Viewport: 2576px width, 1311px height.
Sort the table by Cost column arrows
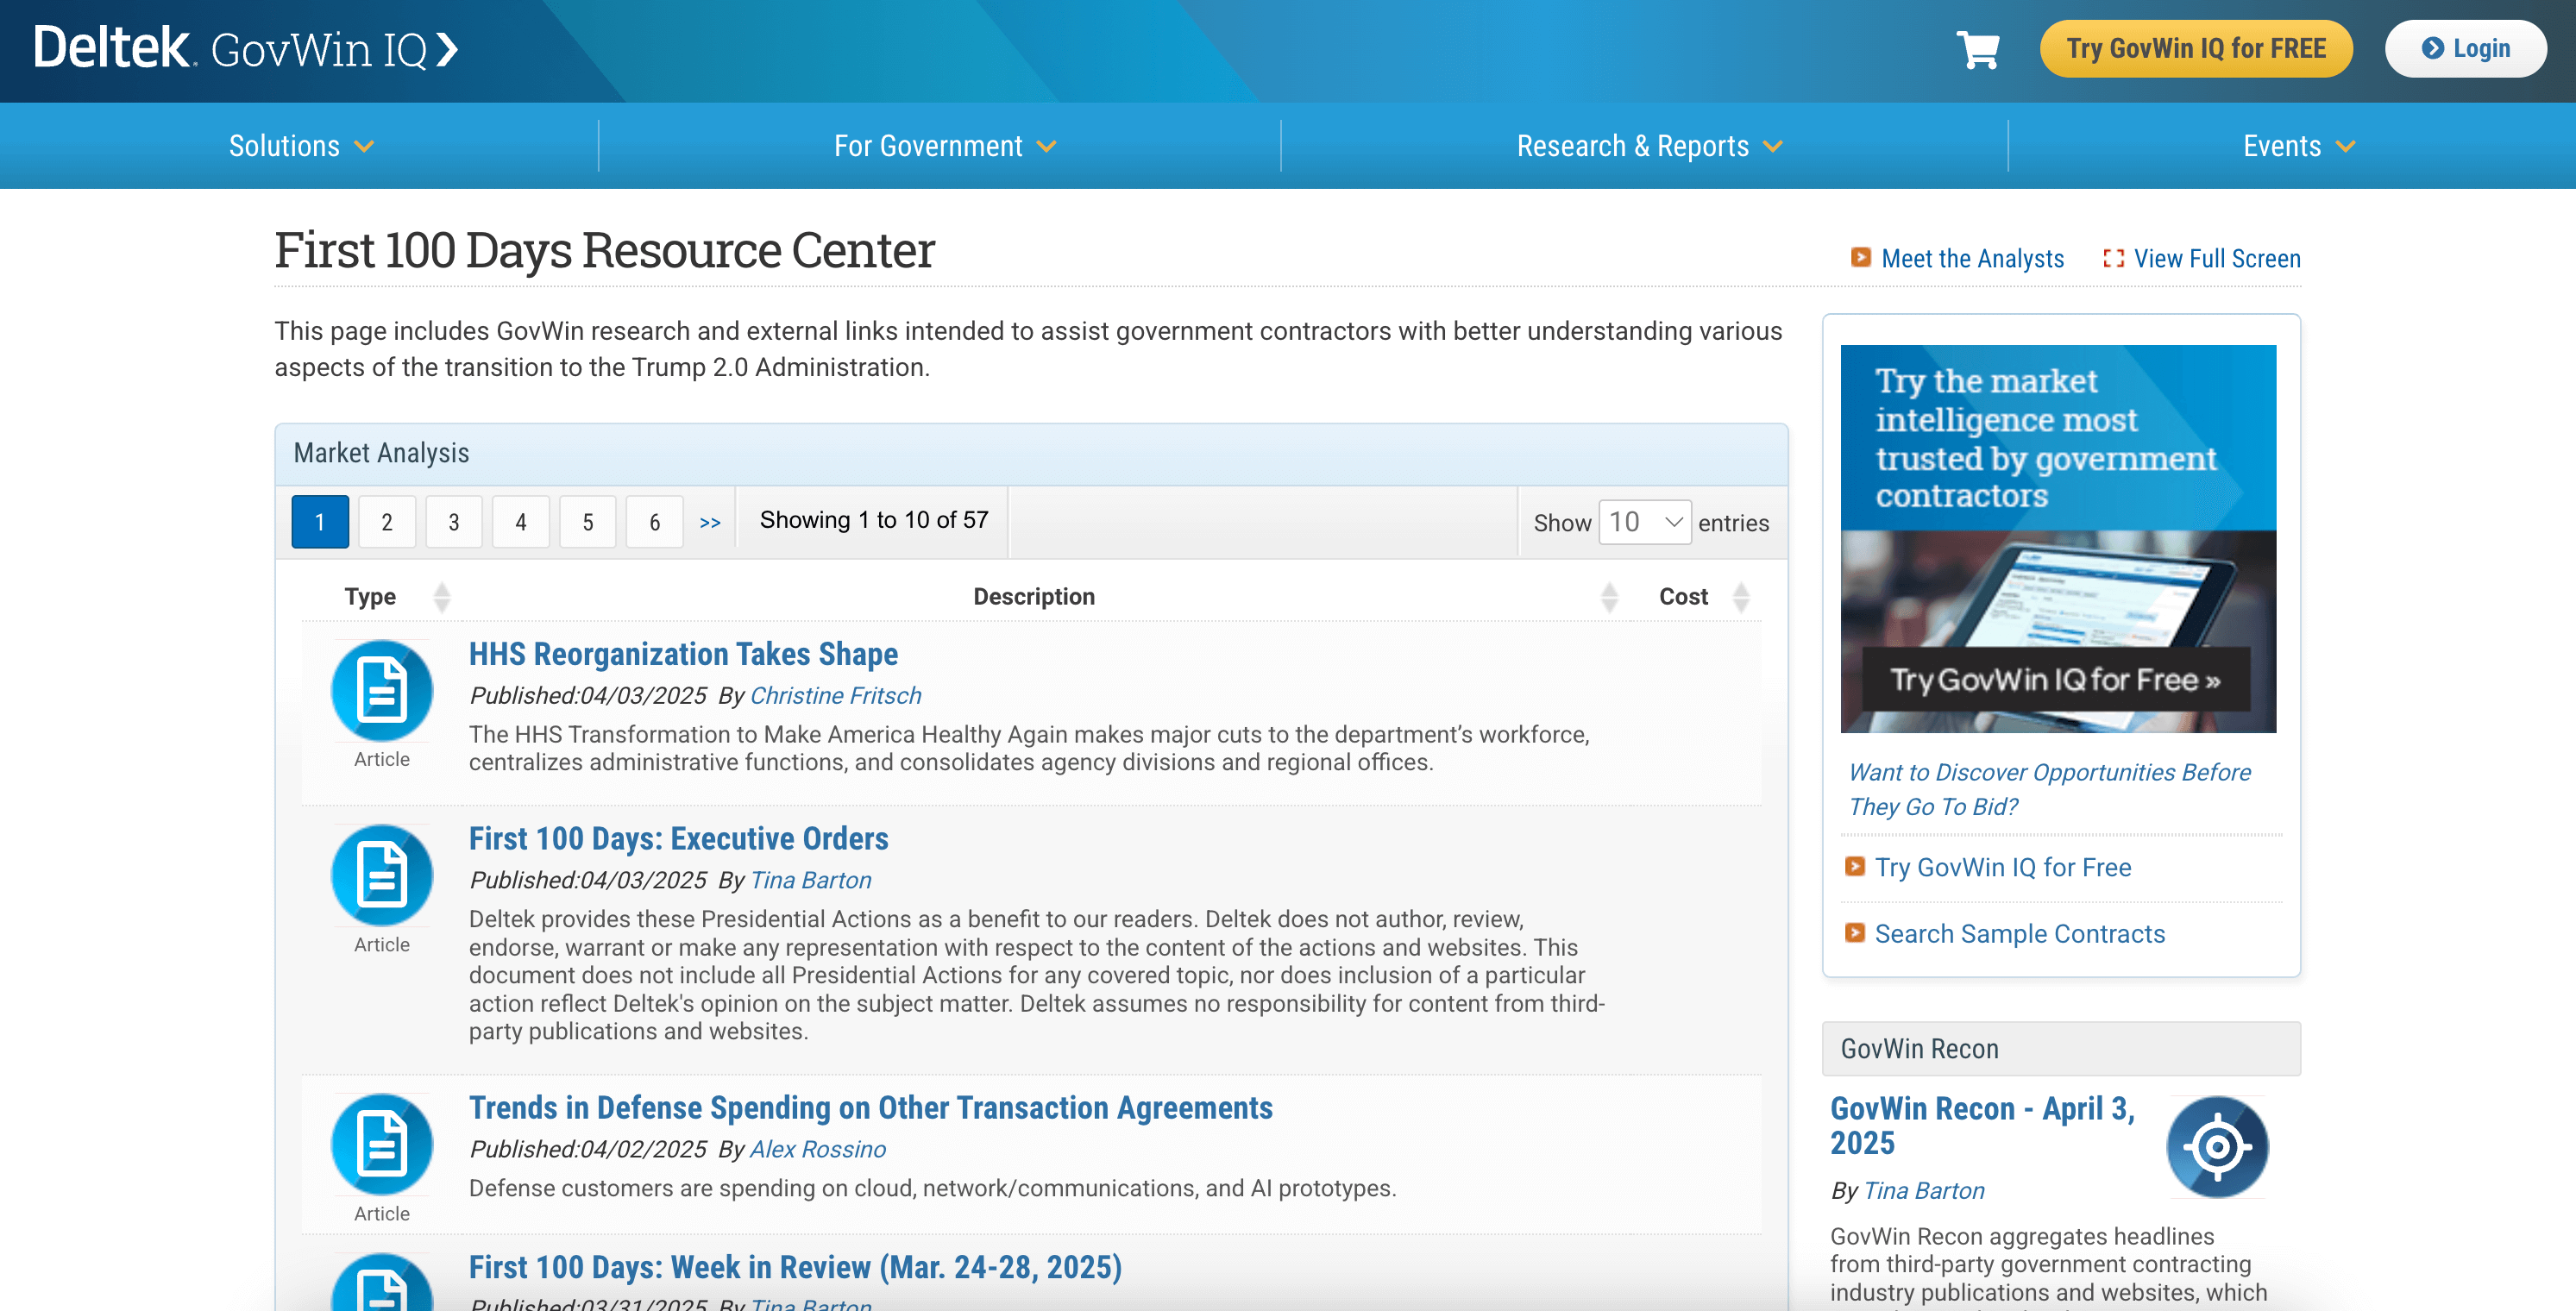[x=1740, y=597]
